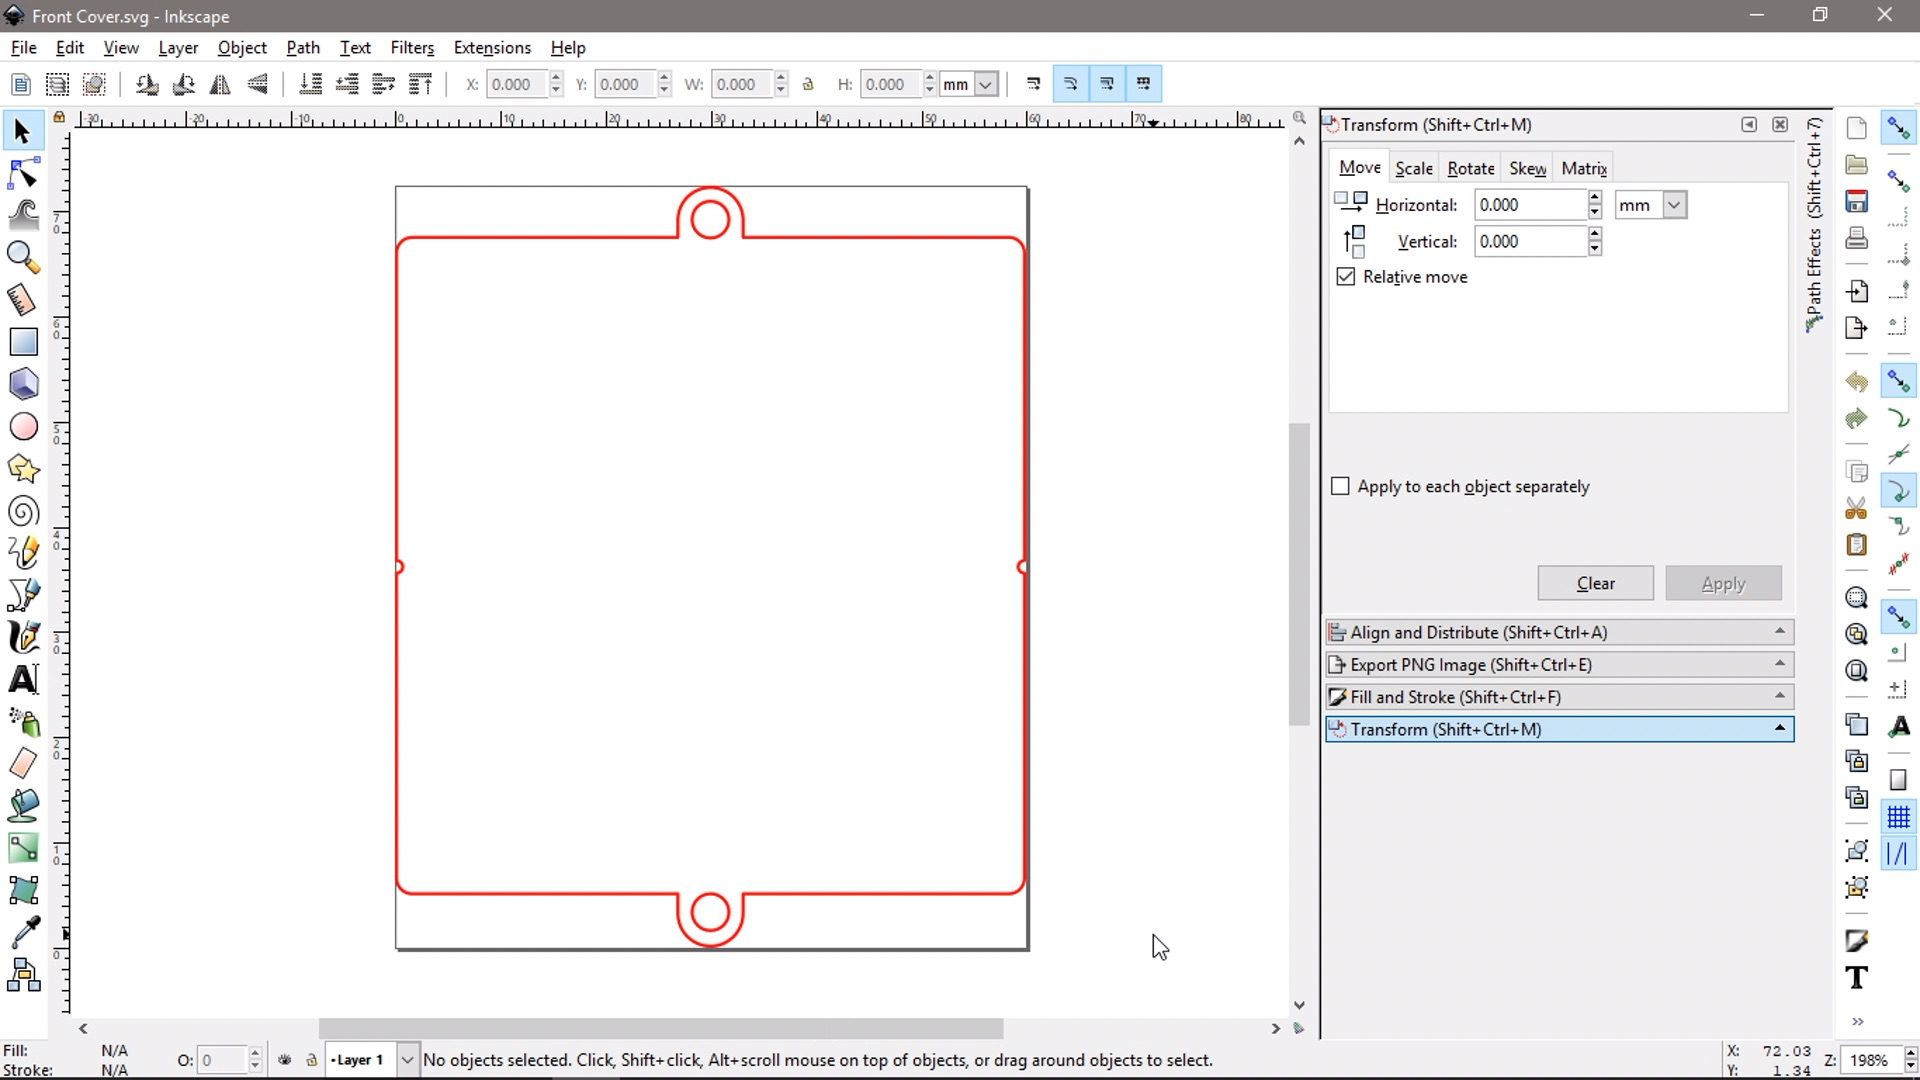This screenshot has height=1080, width=1920.
Task: Select the Node editing tool
Action: point(23,172)
